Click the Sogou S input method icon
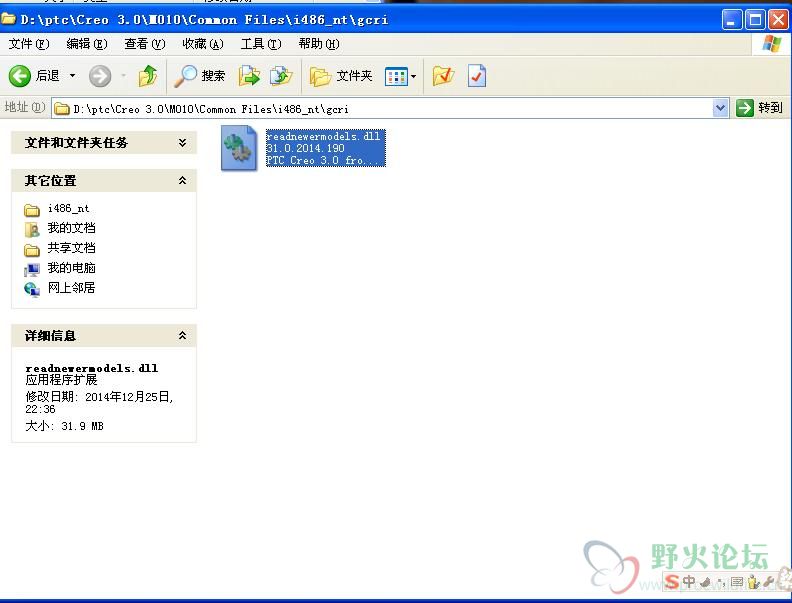 672,582
